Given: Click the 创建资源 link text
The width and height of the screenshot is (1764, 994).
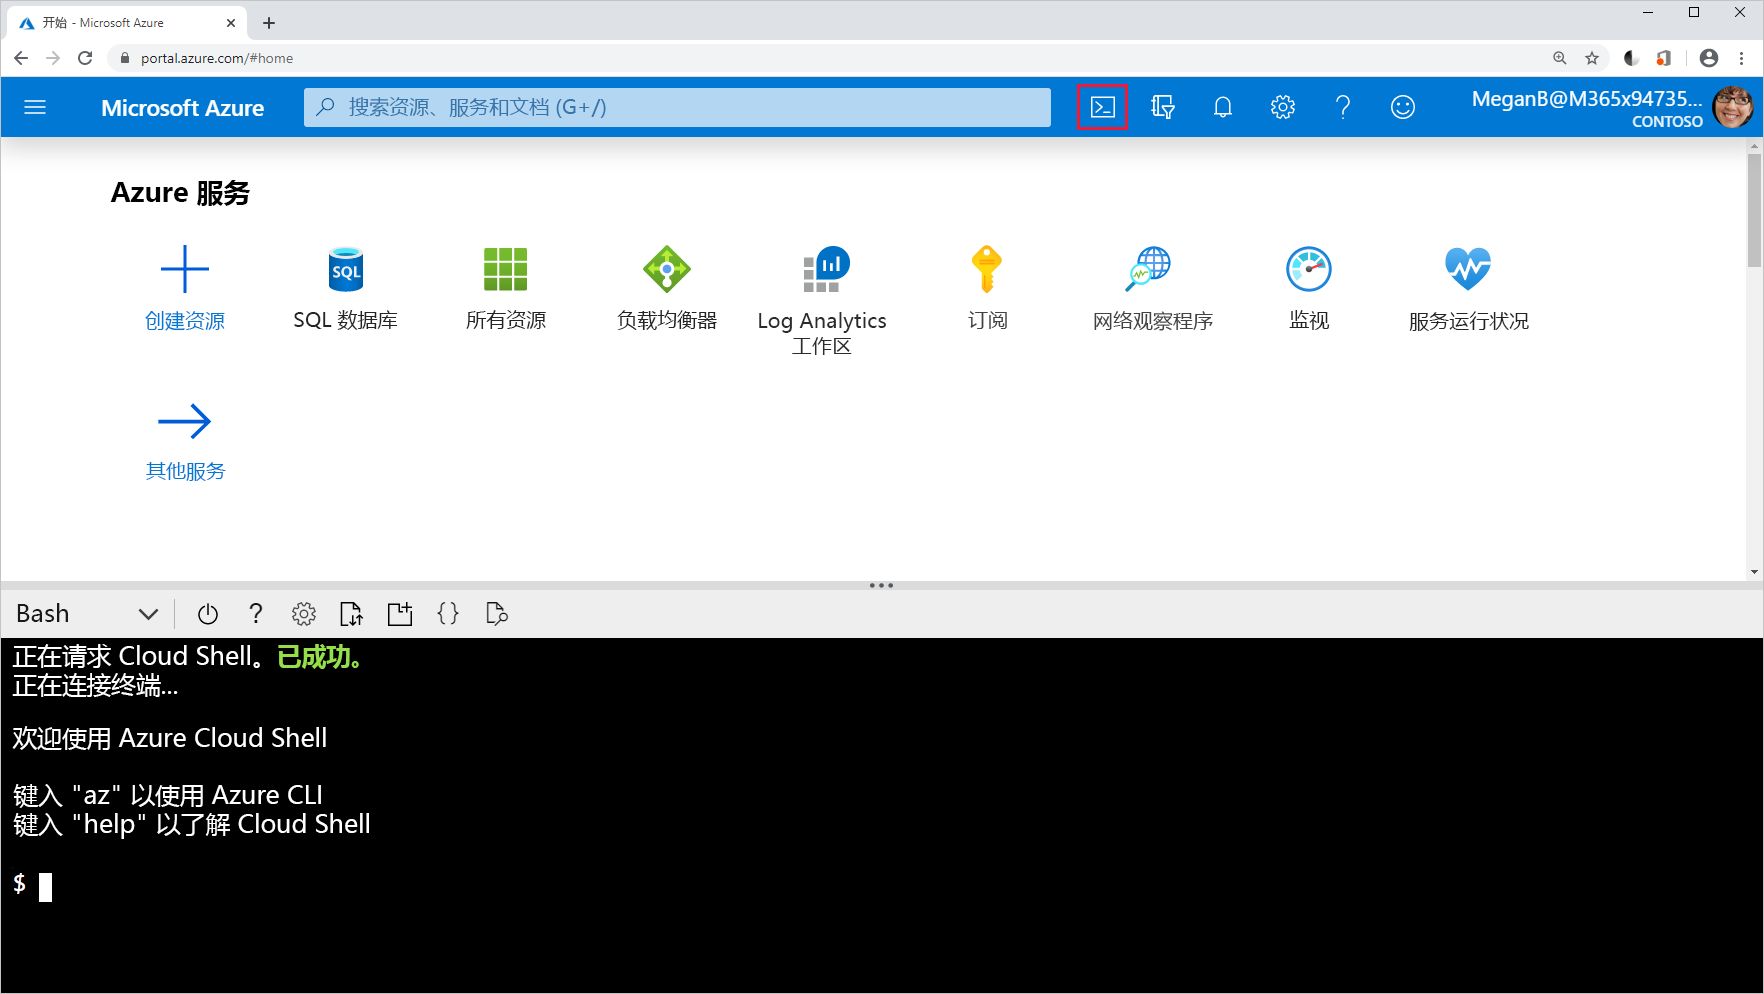Looking at the screenshot, I should pyautogui.click(x=185, y=321).
